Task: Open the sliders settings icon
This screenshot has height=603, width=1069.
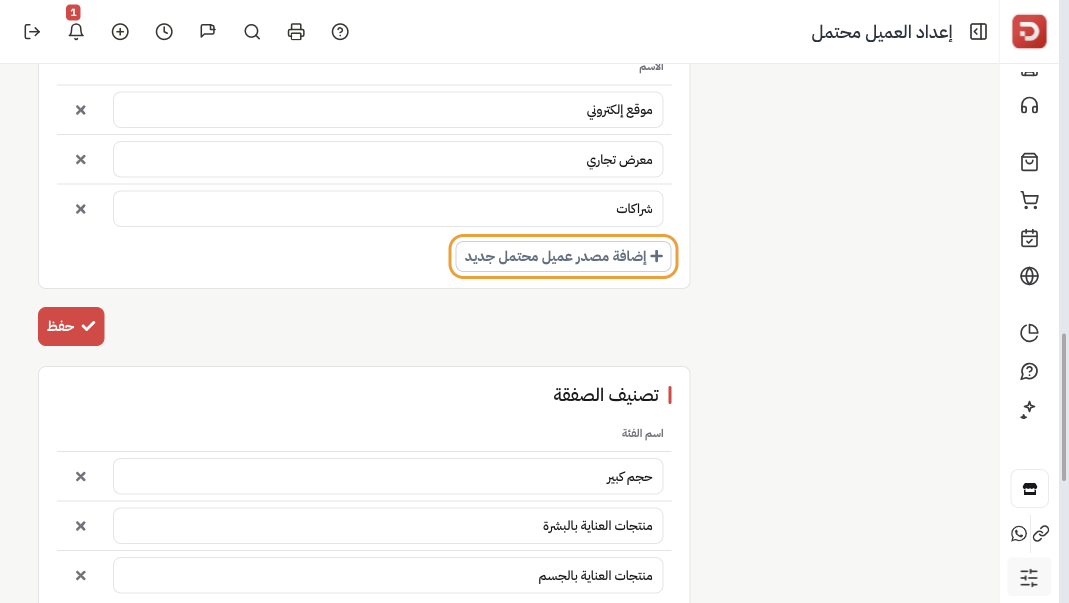Action: pyautogui.click(x=1029, y=578)
